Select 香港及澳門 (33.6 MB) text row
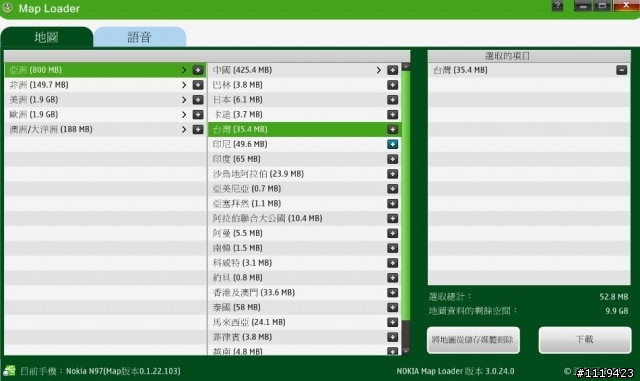Viewport: 640px width, 381px height. point(253,293)
